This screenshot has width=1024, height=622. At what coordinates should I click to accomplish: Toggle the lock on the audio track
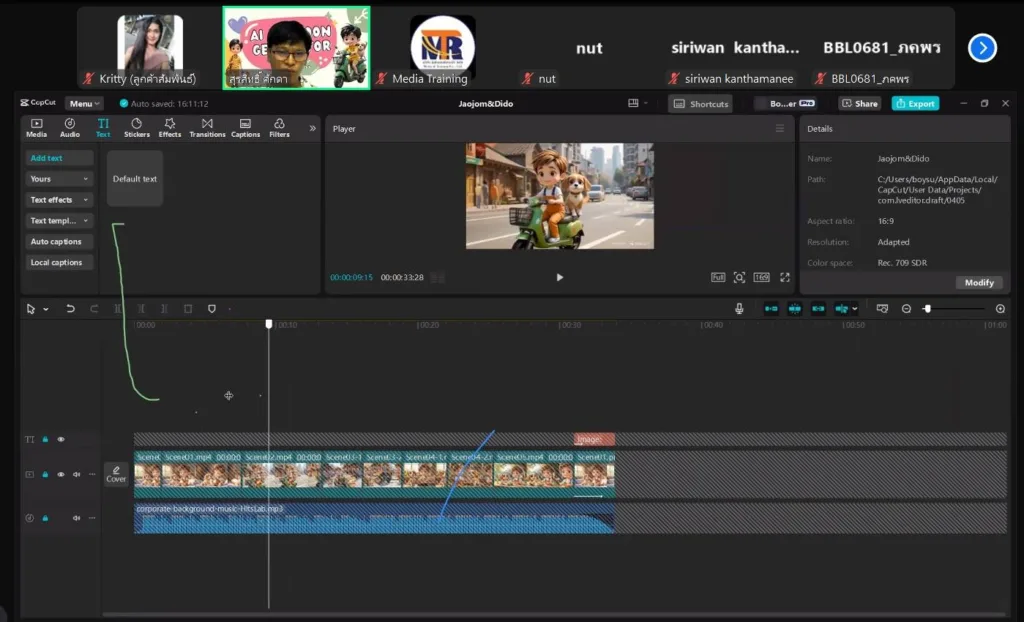coord(45,518)
